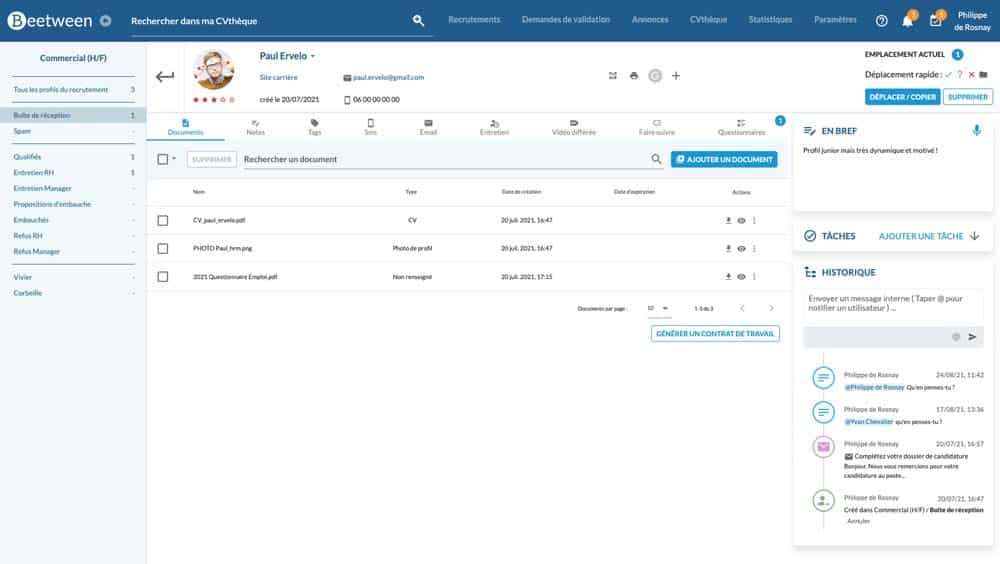
Task: Click the search magnifier in the top bar
Action: click(418, 20)
